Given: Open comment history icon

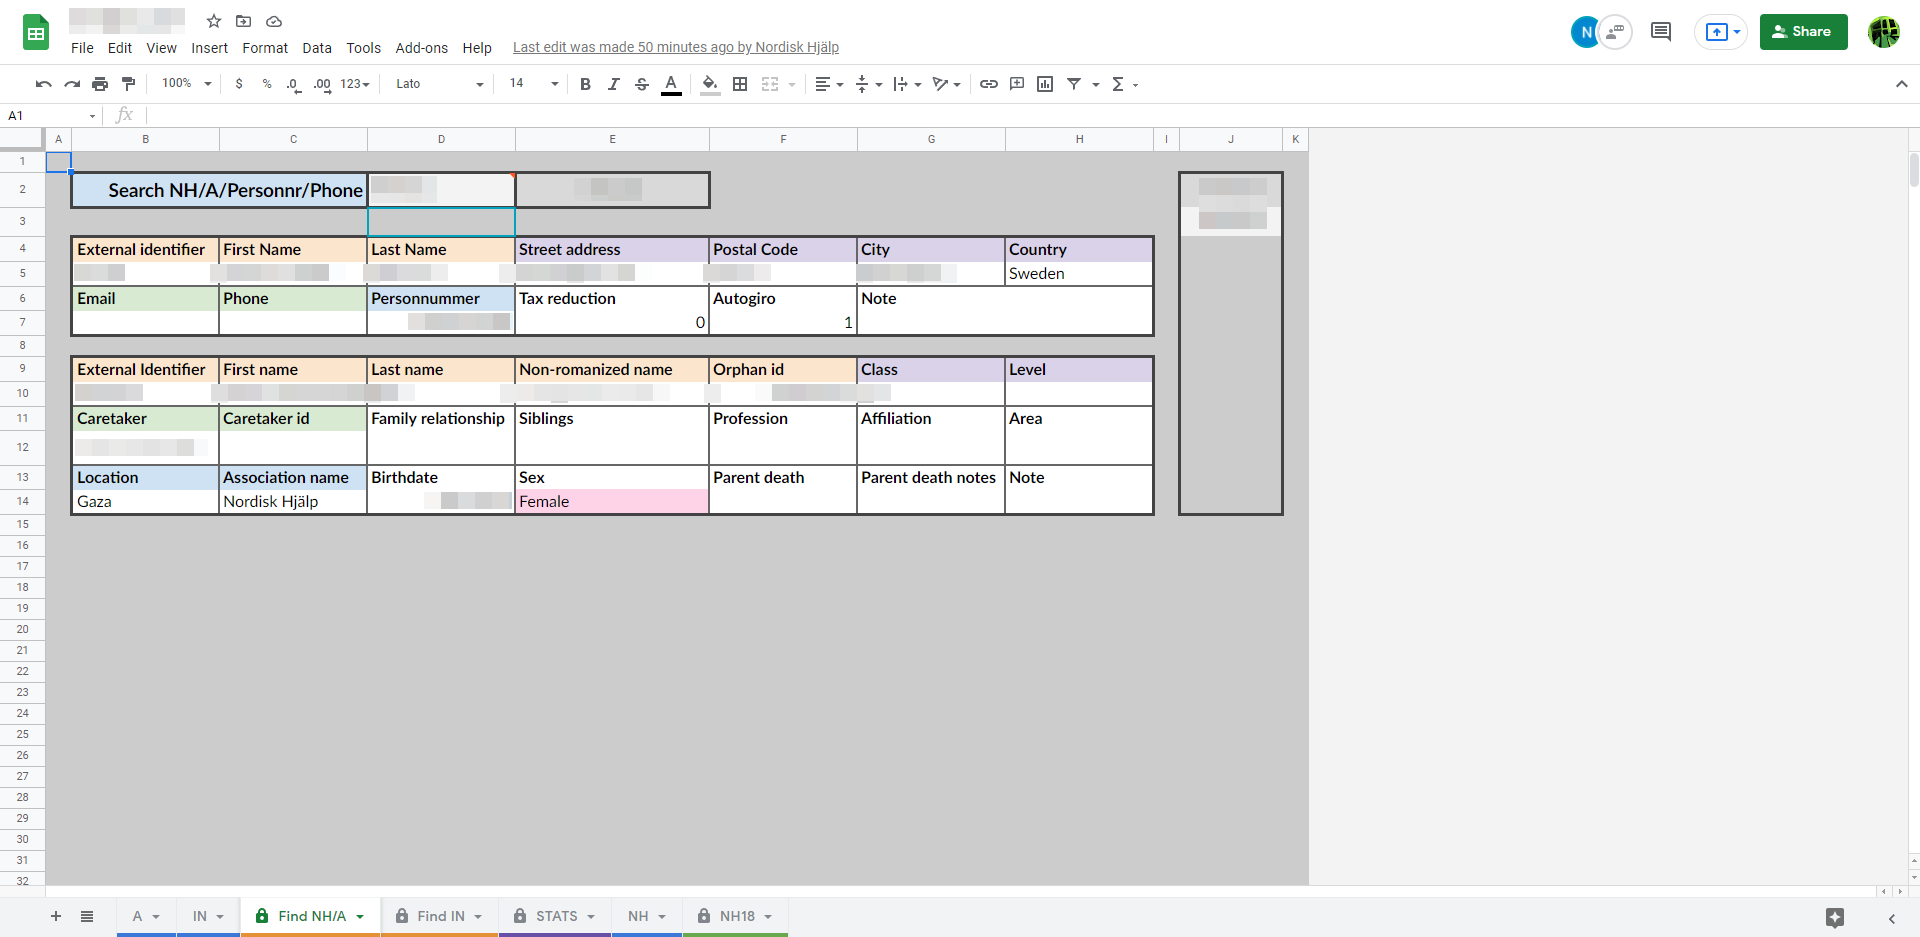Looking at the screenshot, I should point(1661,32).
